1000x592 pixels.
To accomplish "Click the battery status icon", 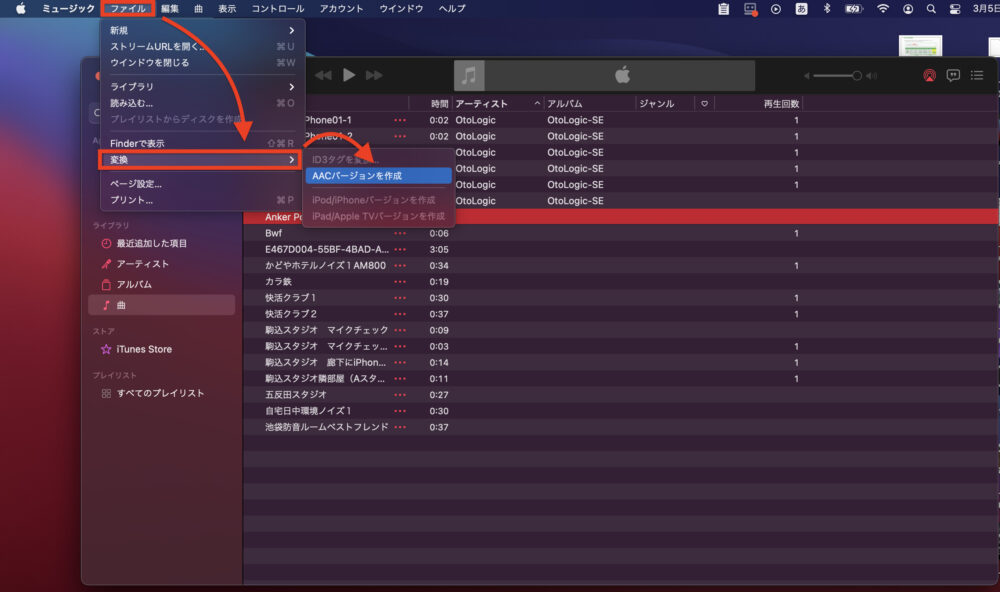I will (x=853, y=9).
